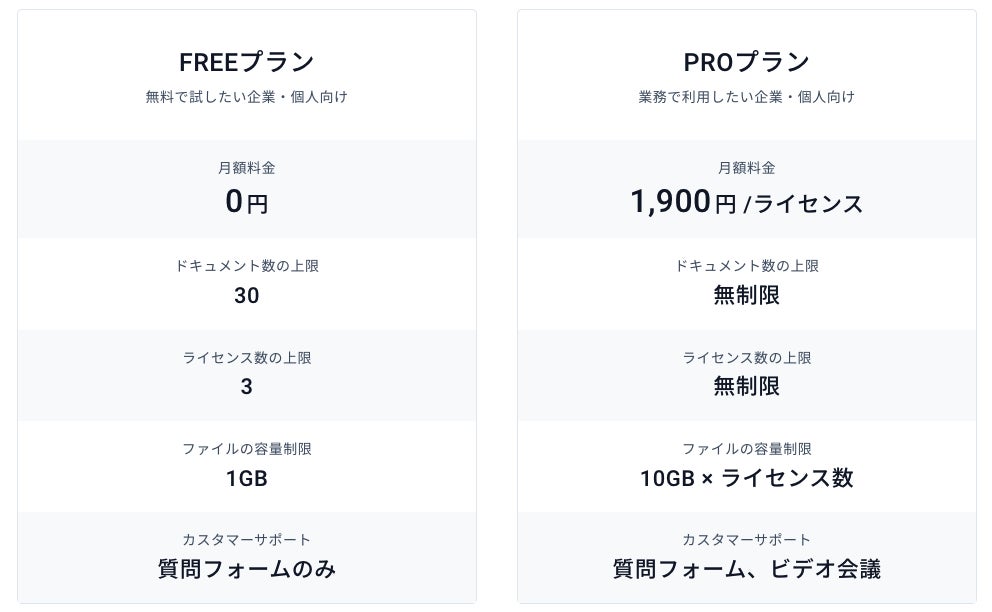Click PRO plan ファイルの容量制限 label
Screen dimensions: 992x612
[x=746, y=449]
